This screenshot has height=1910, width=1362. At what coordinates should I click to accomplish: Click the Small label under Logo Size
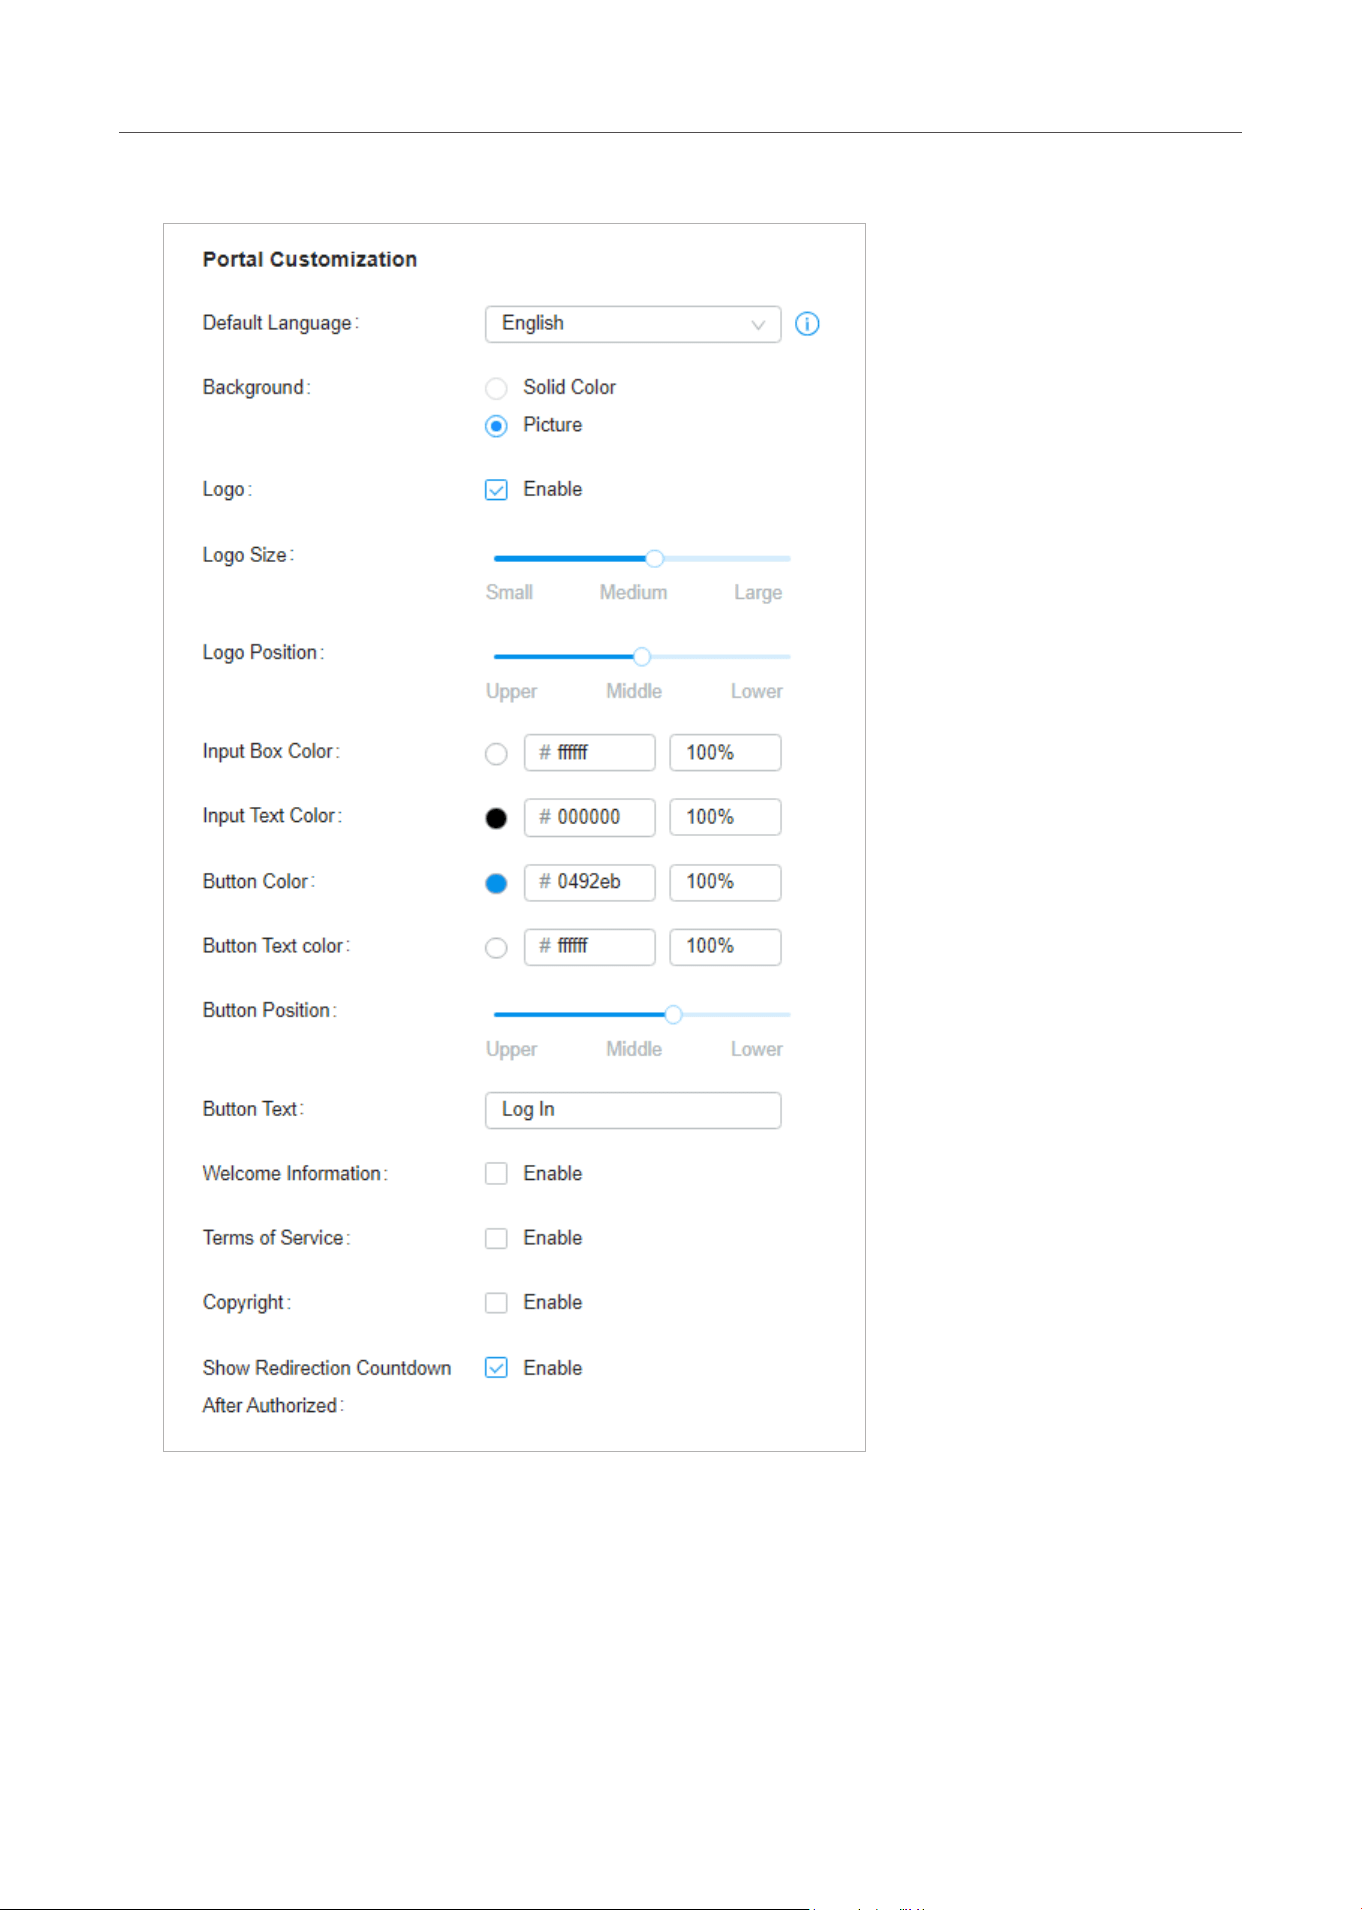point(509,592)
